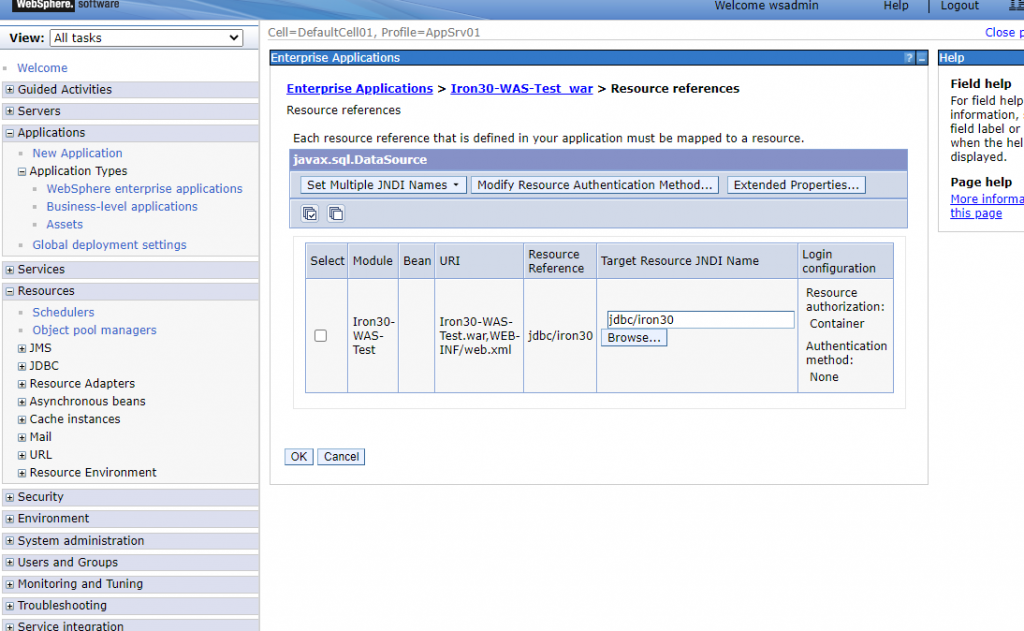Expand the Troubleshooting section

coord(10,606)
